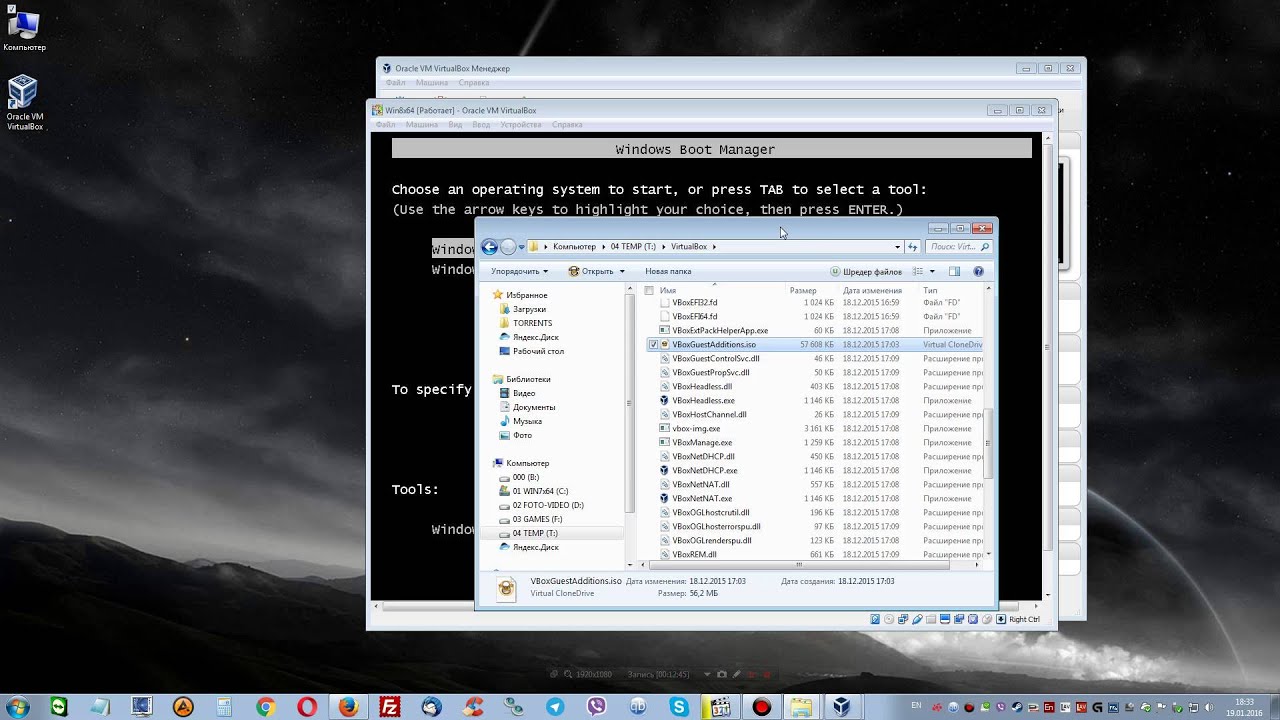
Task: Click the Explorer back navigation arrow
Action: (489, 247)
